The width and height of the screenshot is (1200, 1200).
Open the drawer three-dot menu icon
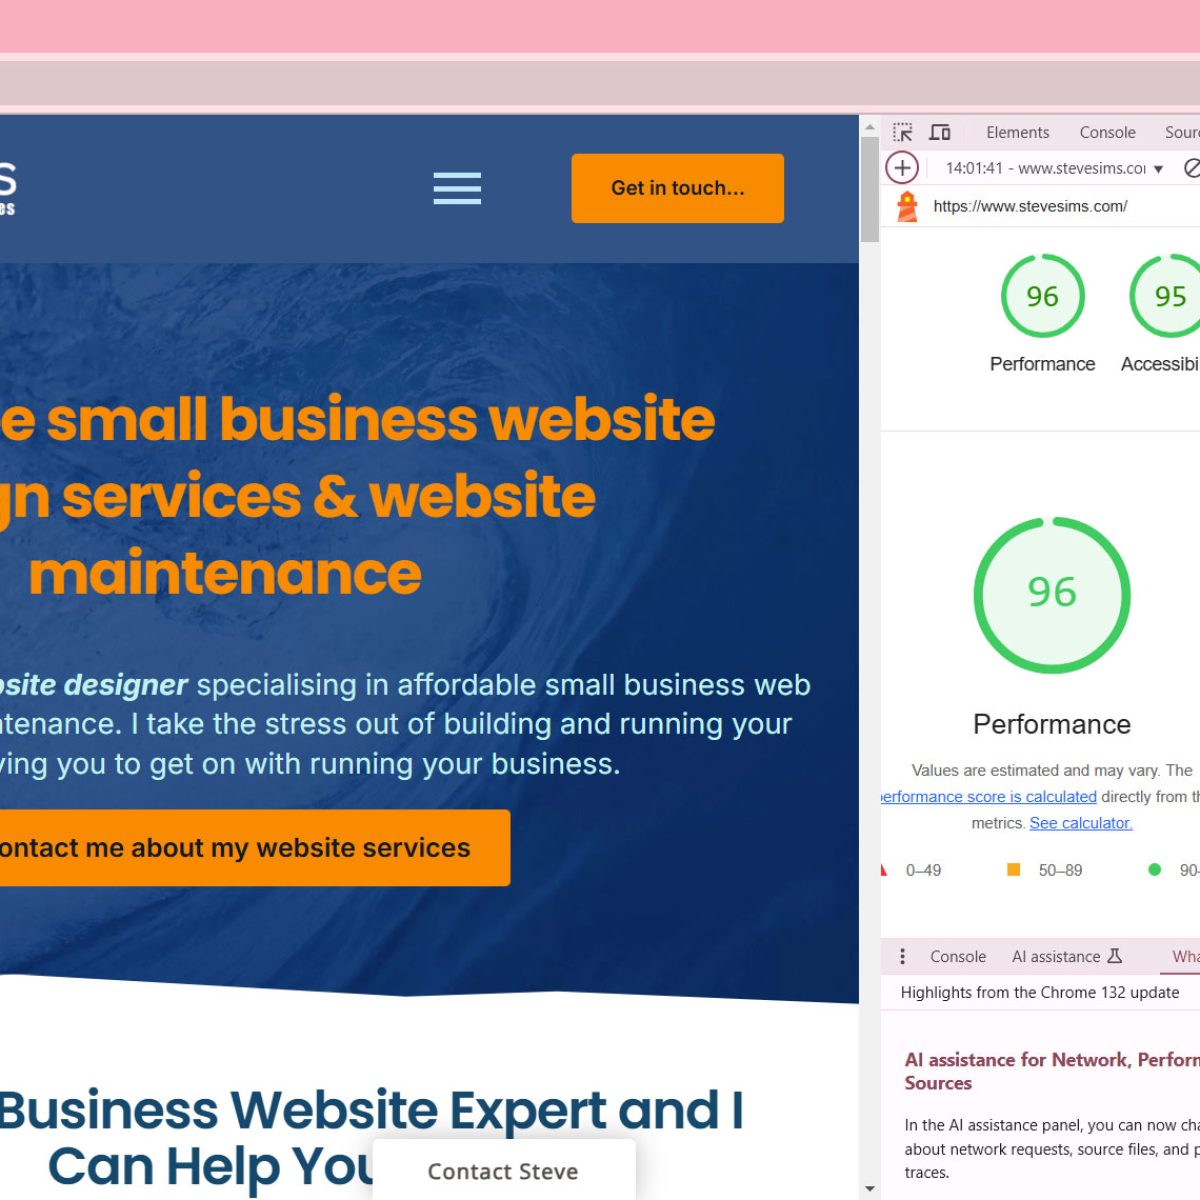point(902,956)
